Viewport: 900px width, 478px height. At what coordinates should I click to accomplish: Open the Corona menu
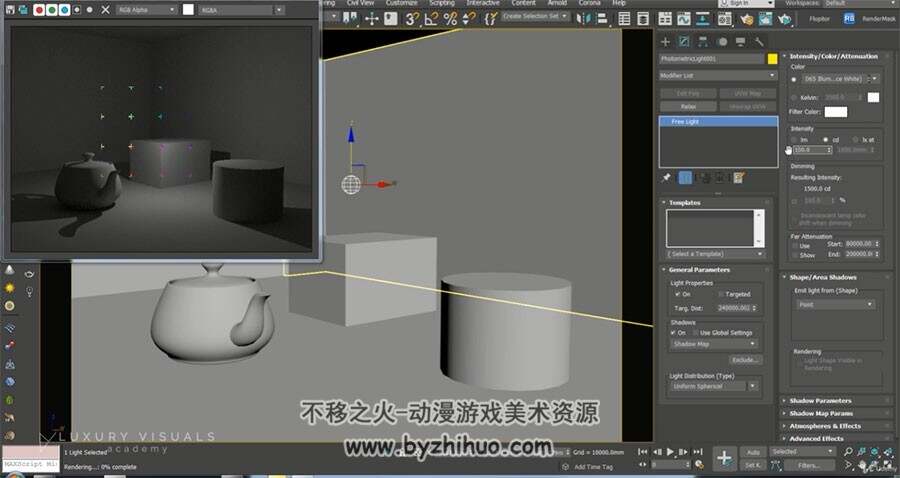589,3
